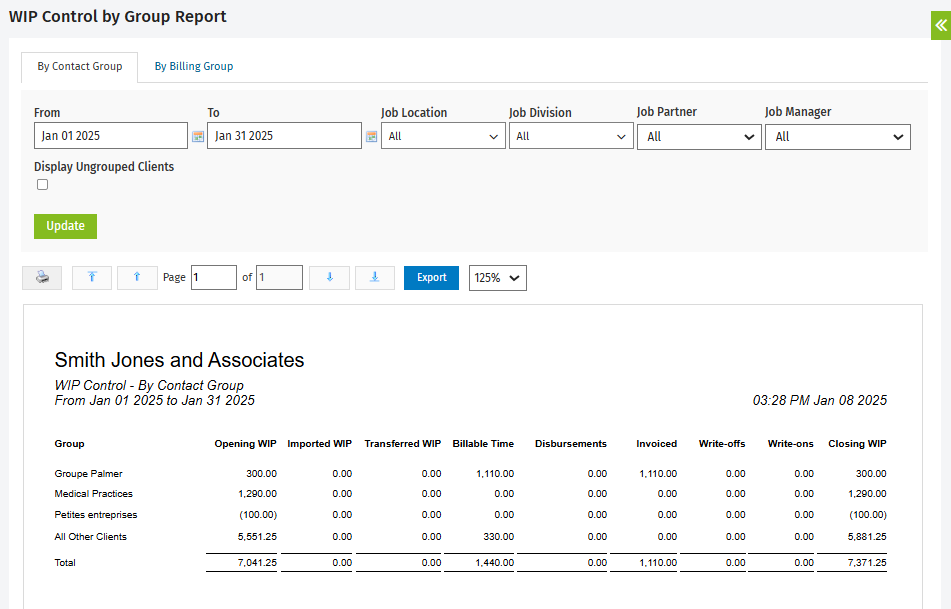Click the Write-offs column header
The width and height of the screenshot is (951, 609).
(722, 444)
